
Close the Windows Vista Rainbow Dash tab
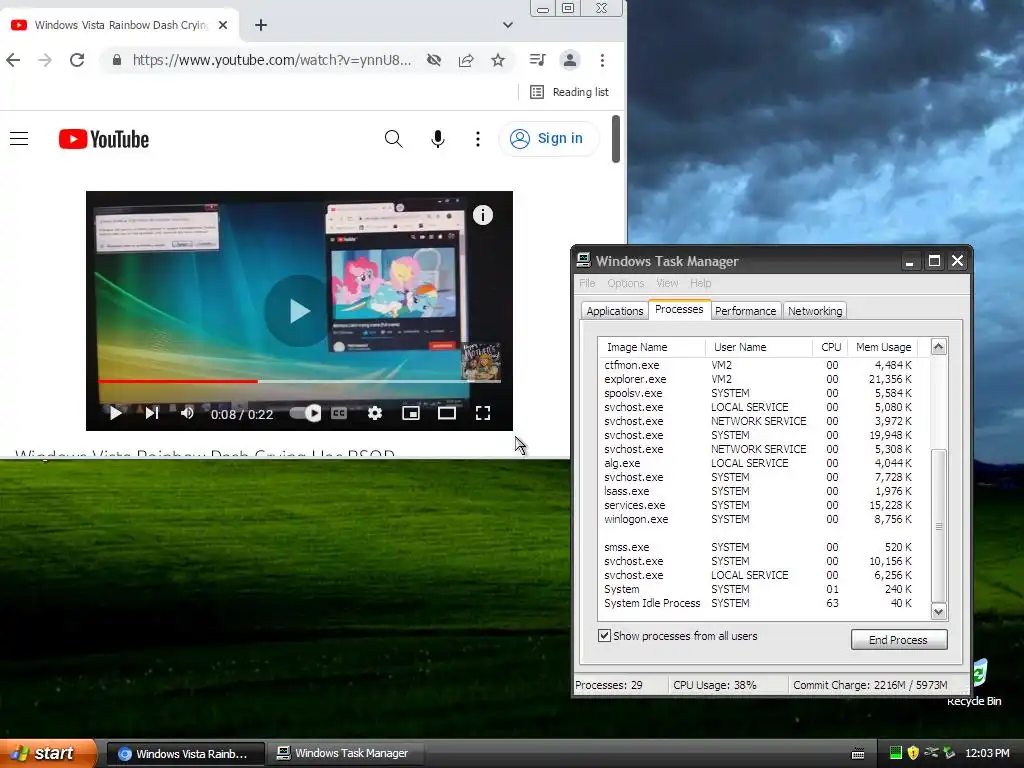coord(223,25)
